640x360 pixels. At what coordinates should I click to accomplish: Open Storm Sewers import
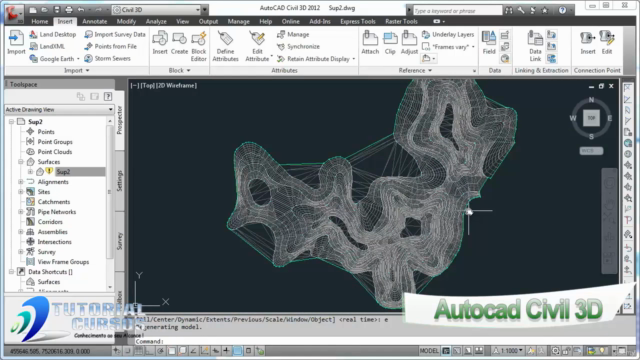click(108, 58)
